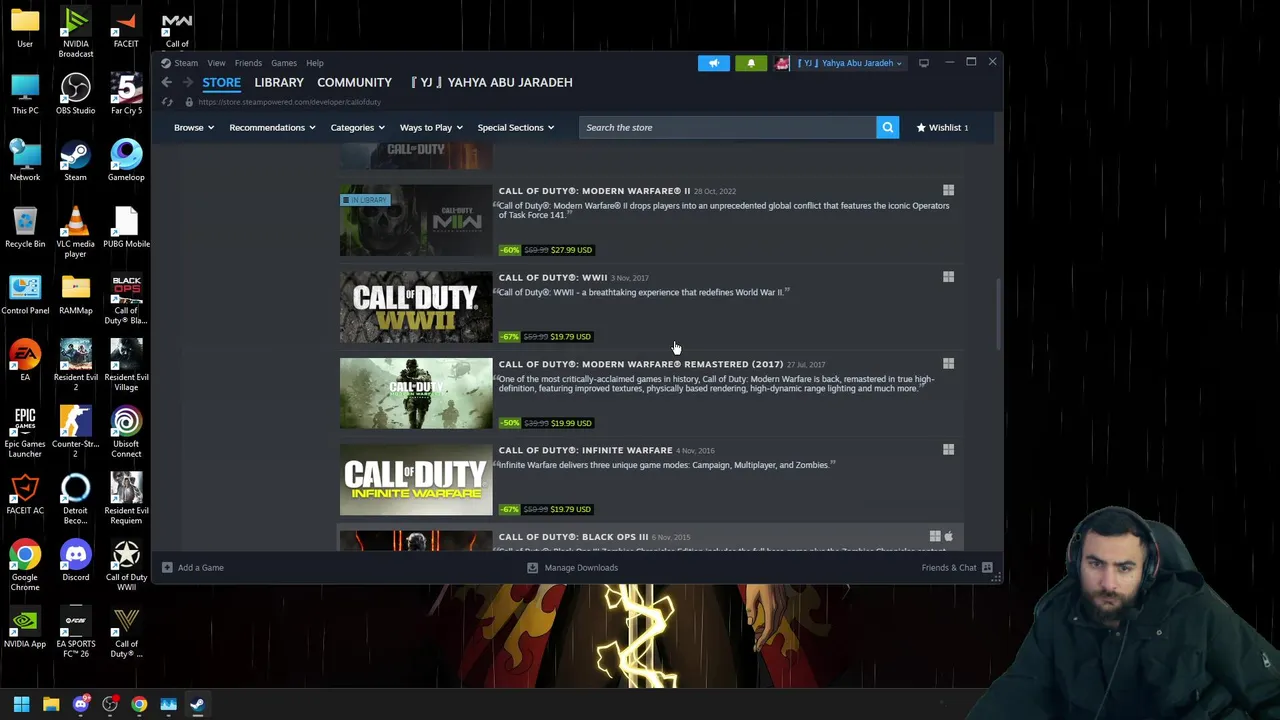Open the FACEIT desktop shortcut
This screenshot has width=1280, height=720.
(x=126, y=28)
